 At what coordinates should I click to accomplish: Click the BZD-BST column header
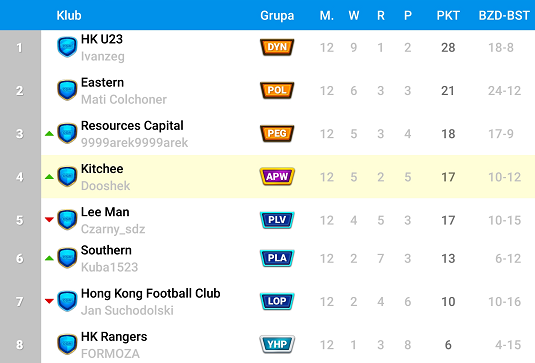(x=504, y=15)
